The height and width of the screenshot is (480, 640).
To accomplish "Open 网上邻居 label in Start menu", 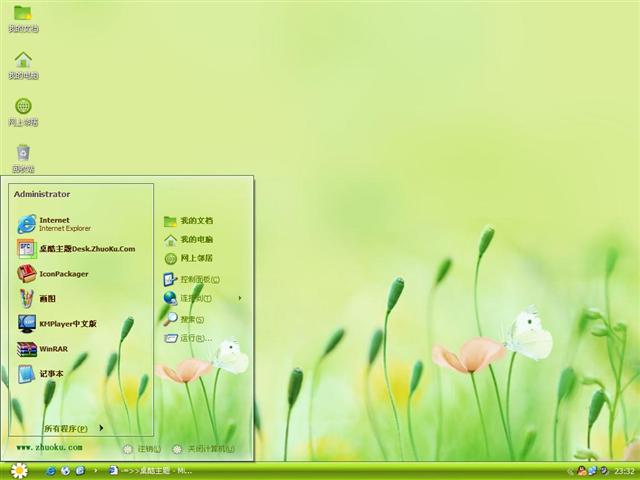I will (197, 258).
